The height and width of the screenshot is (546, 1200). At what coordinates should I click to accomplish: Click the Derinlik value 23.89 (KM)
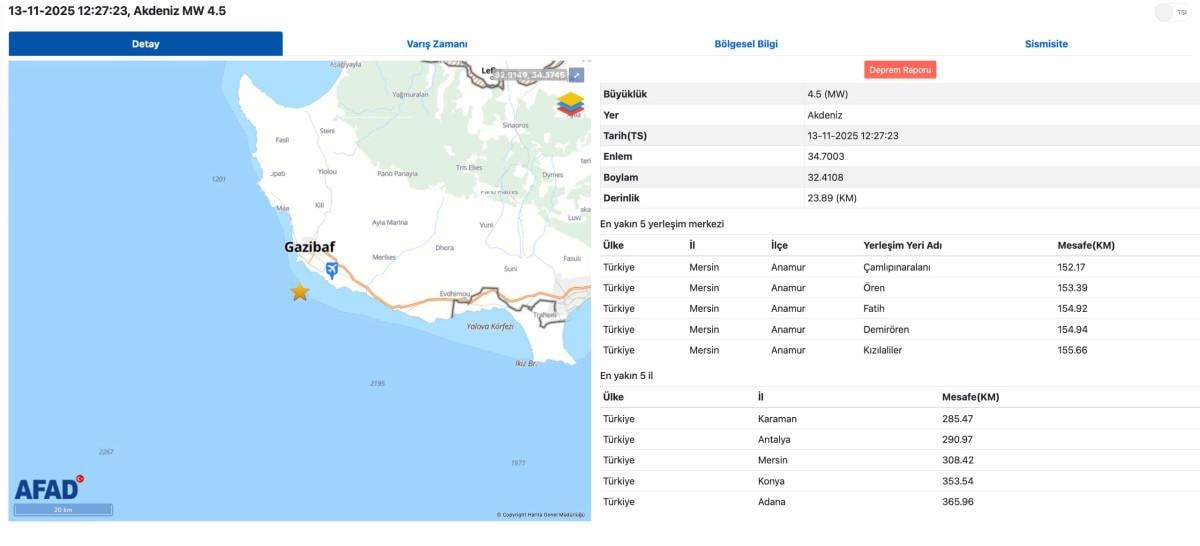832,198
